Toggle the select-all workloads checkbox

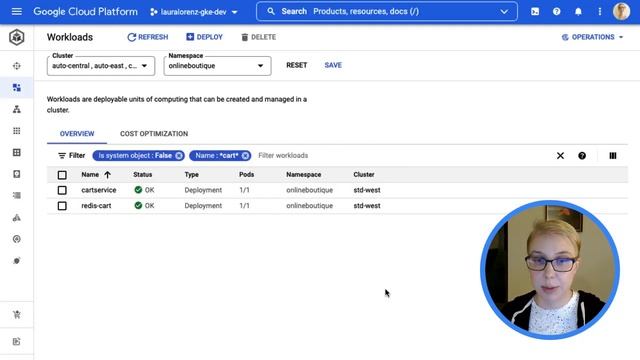coord(62,175)
